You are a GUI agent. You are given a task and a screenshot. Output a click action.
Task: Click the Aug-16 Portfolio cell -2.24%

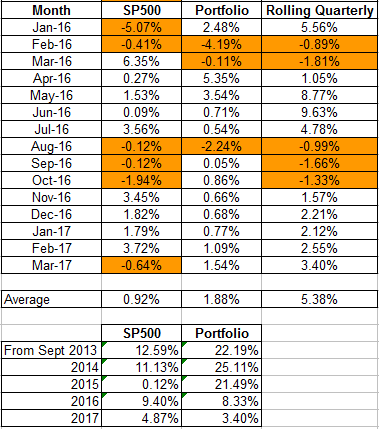point(221,146)
